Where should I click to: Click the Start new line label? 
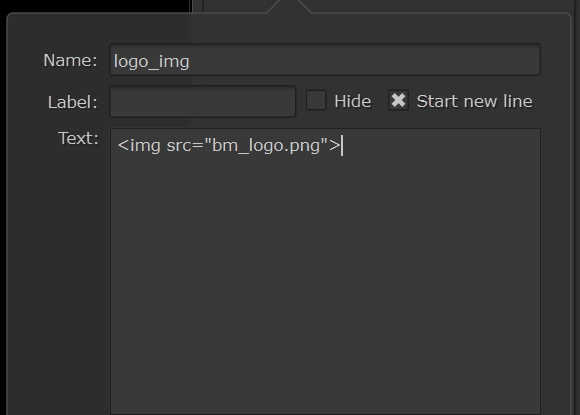tap(475, 101)
